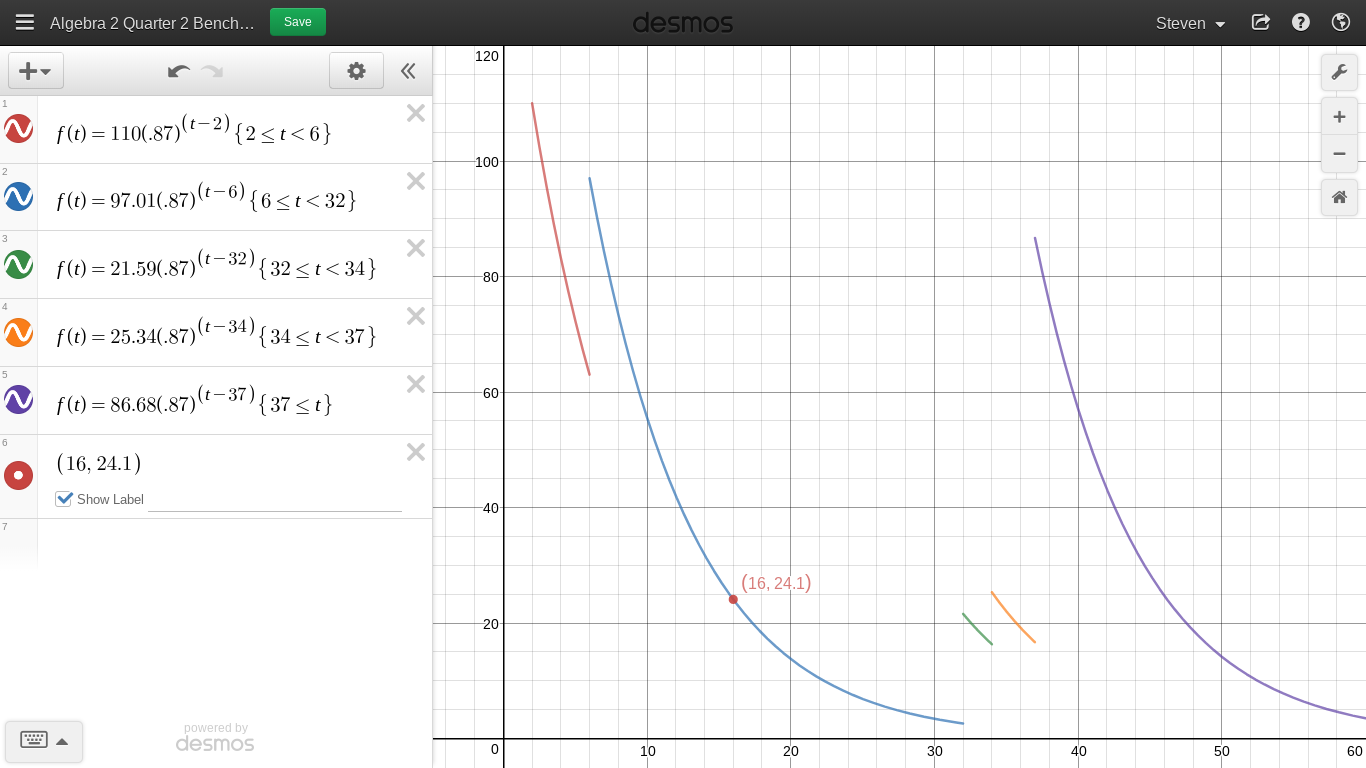Viewport: 1366px width, 768px height.
Task: Undo the last action
Action: (179, 71)
